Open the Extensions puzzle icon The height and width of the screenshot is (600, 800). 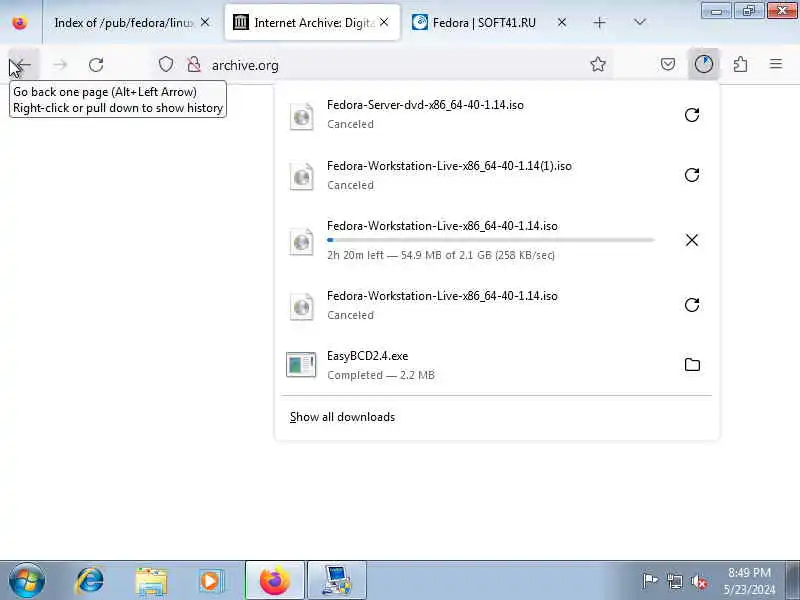(x=740, y=64)
